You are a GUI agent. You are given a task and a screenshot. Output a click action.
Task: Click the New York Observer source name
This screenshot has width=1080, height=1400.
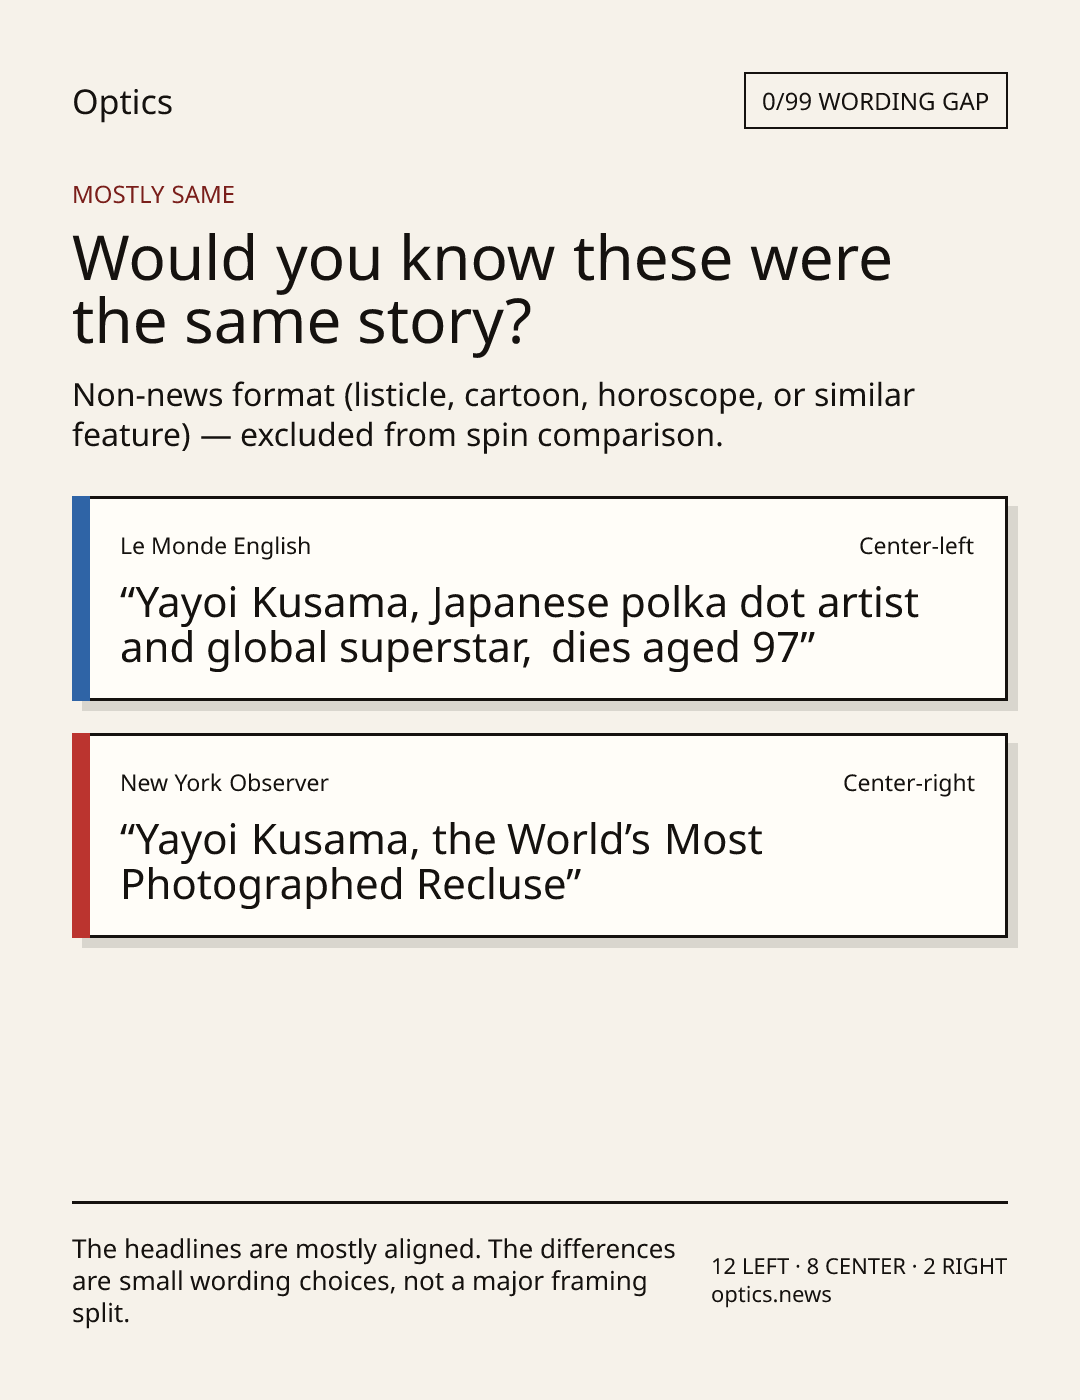pos(224,783)
